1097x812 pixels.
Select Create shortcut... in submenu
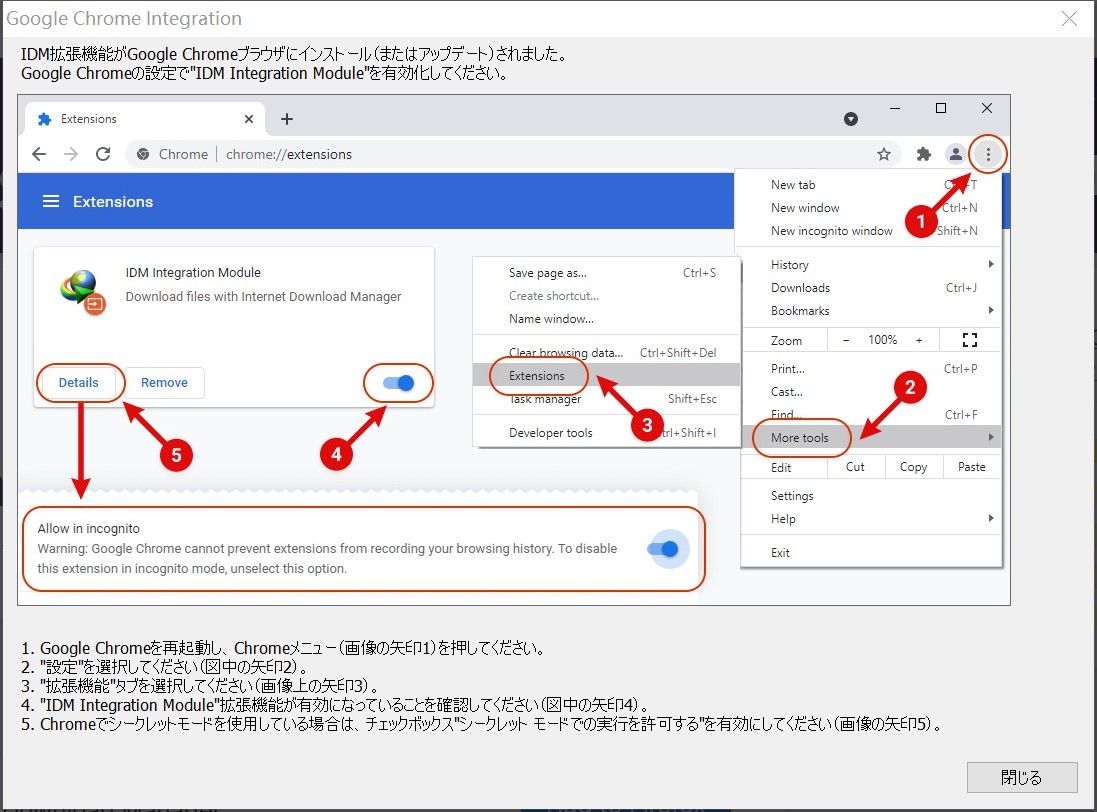(553, 296)
